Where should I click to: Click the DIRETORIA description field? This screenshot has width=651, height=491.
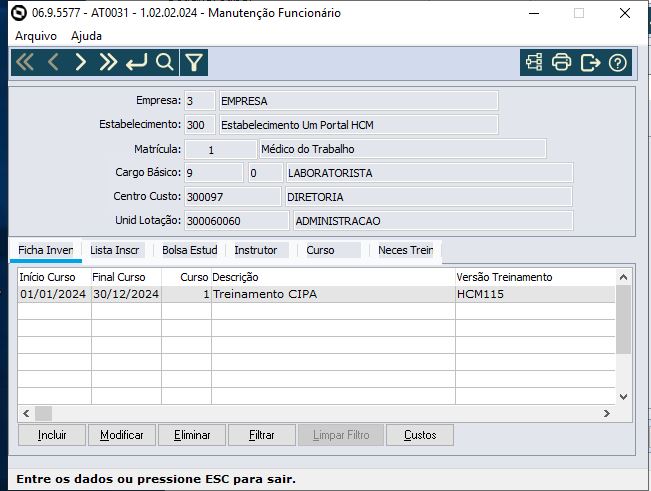pyautogui.click(x=428, y=197)
